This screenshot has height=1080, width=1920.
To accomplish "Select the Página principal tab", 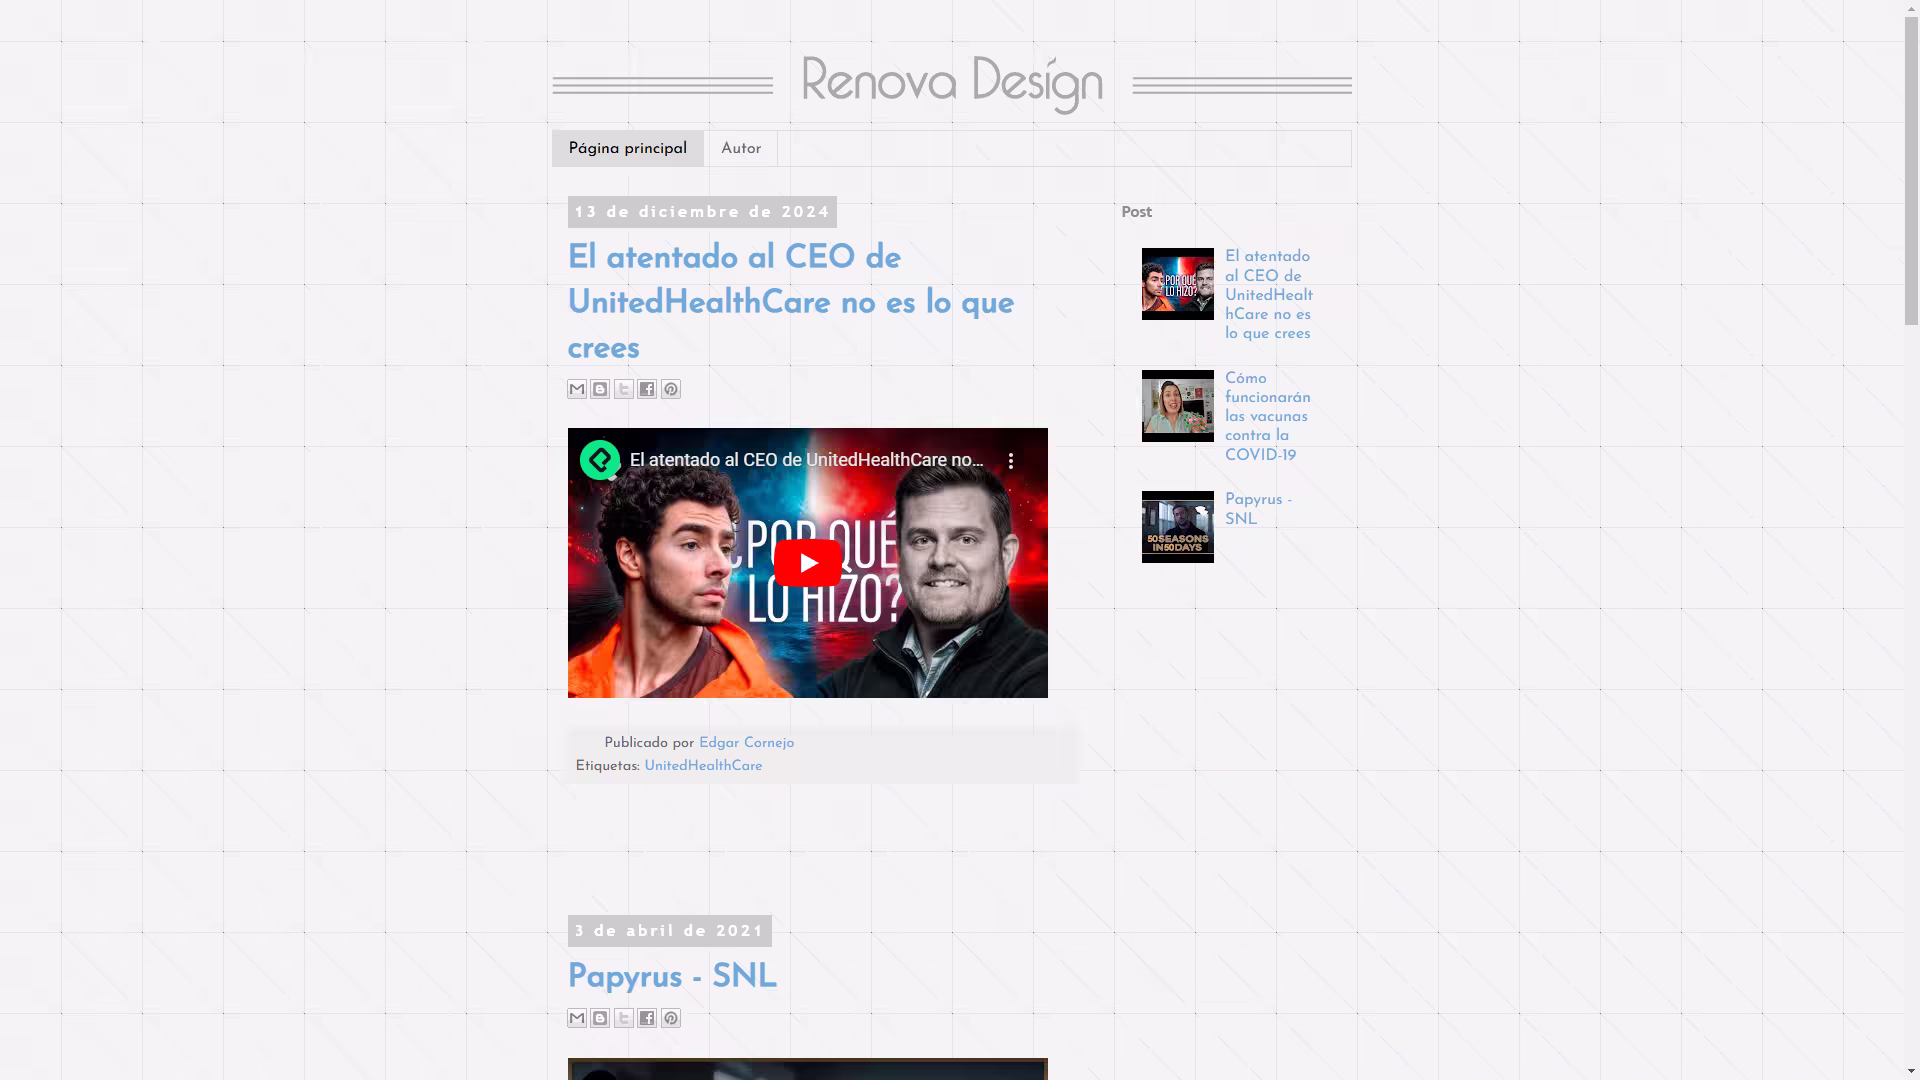I will coord(628,149).
